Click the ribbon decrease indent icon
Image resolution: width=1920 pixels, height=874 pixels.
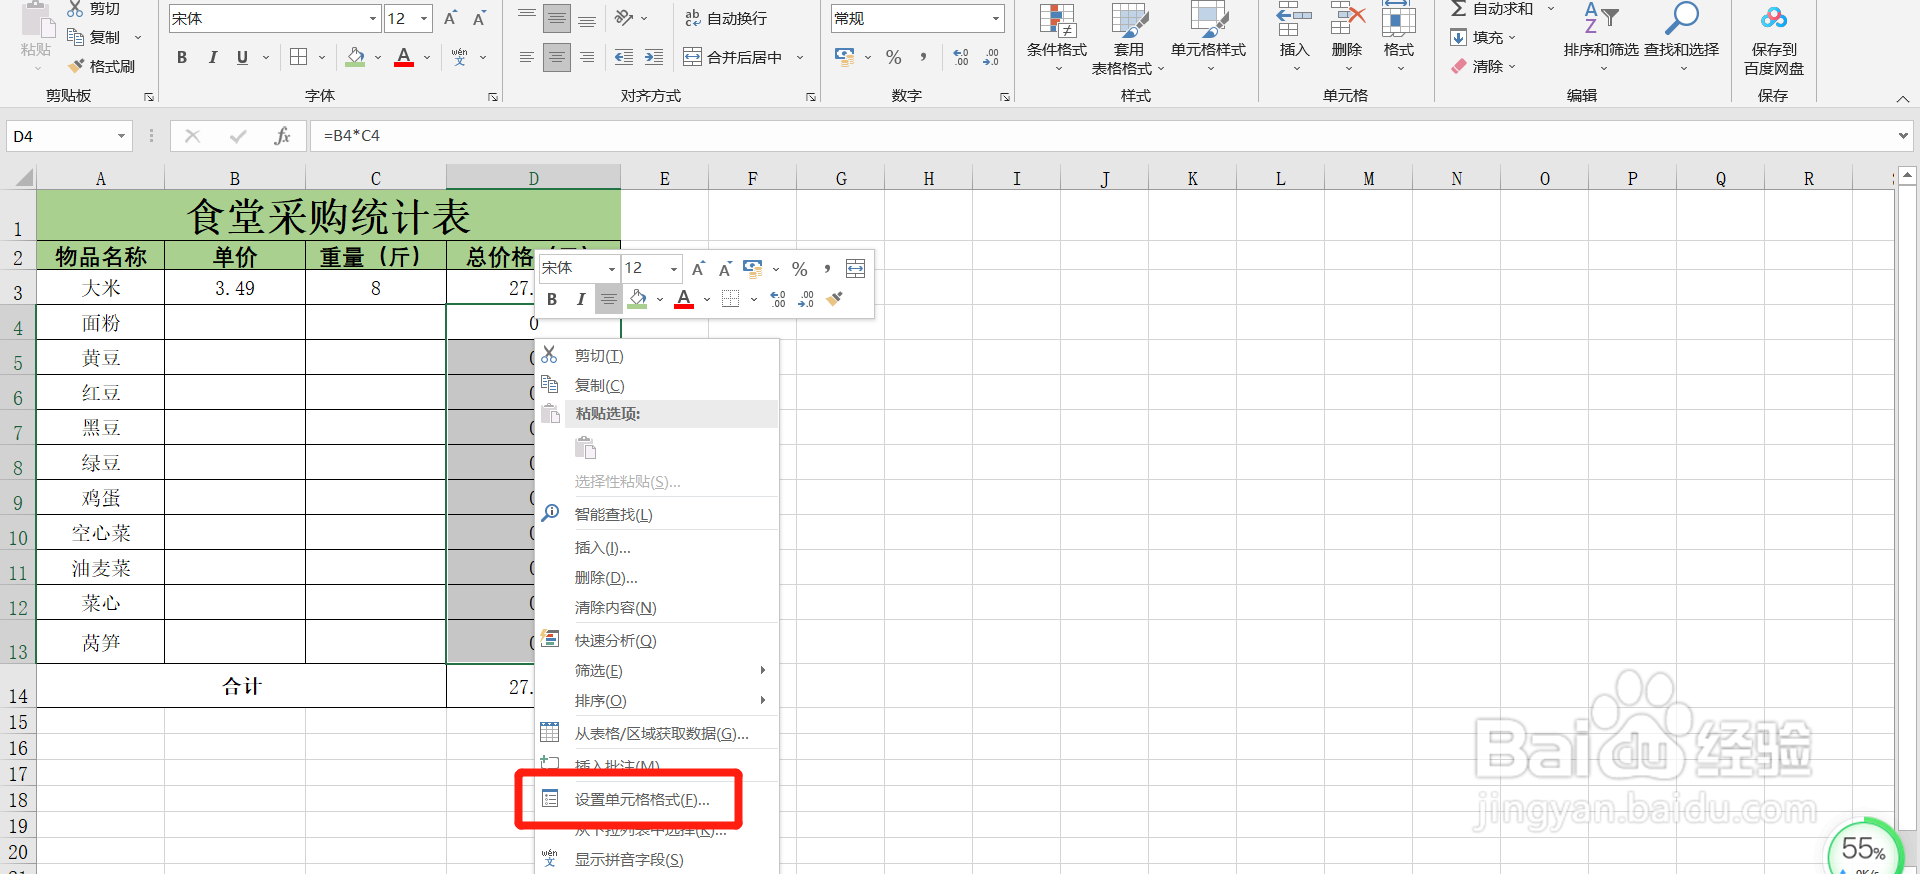(624, 57)
